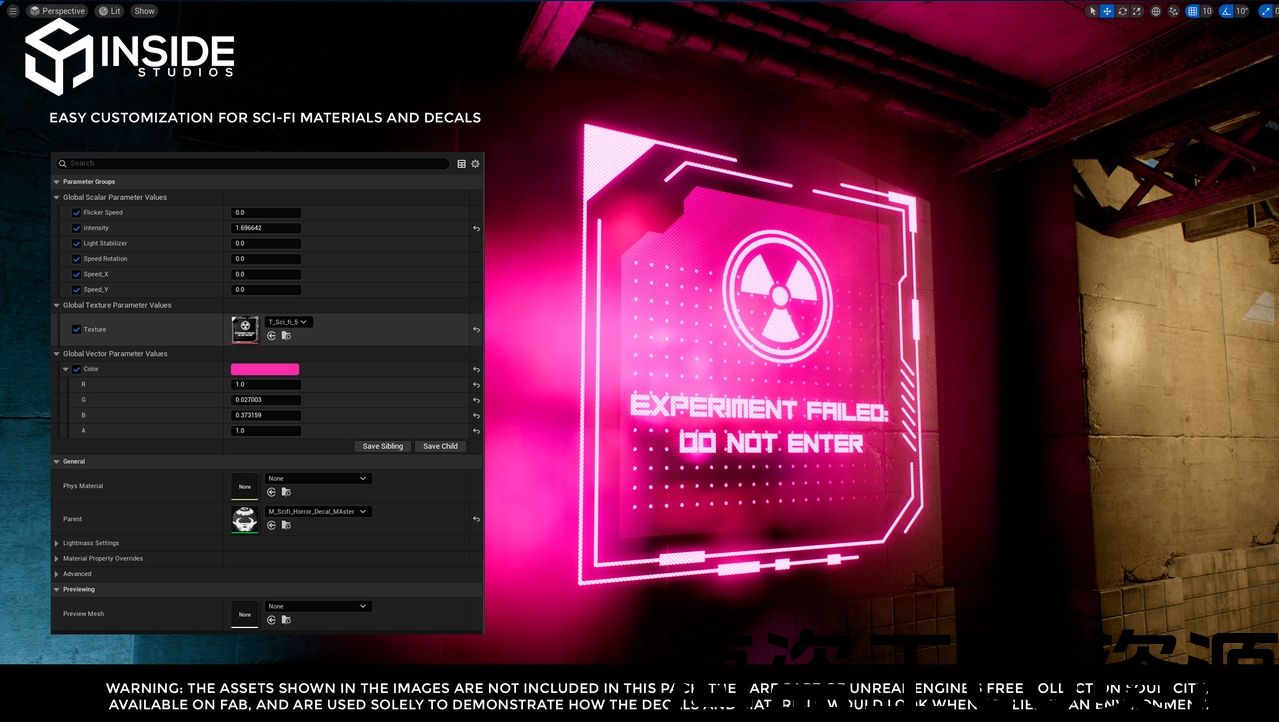This screenshot has width=1279, height=722.
Task: Open the Phys Material dropdown
Action: 318,479
